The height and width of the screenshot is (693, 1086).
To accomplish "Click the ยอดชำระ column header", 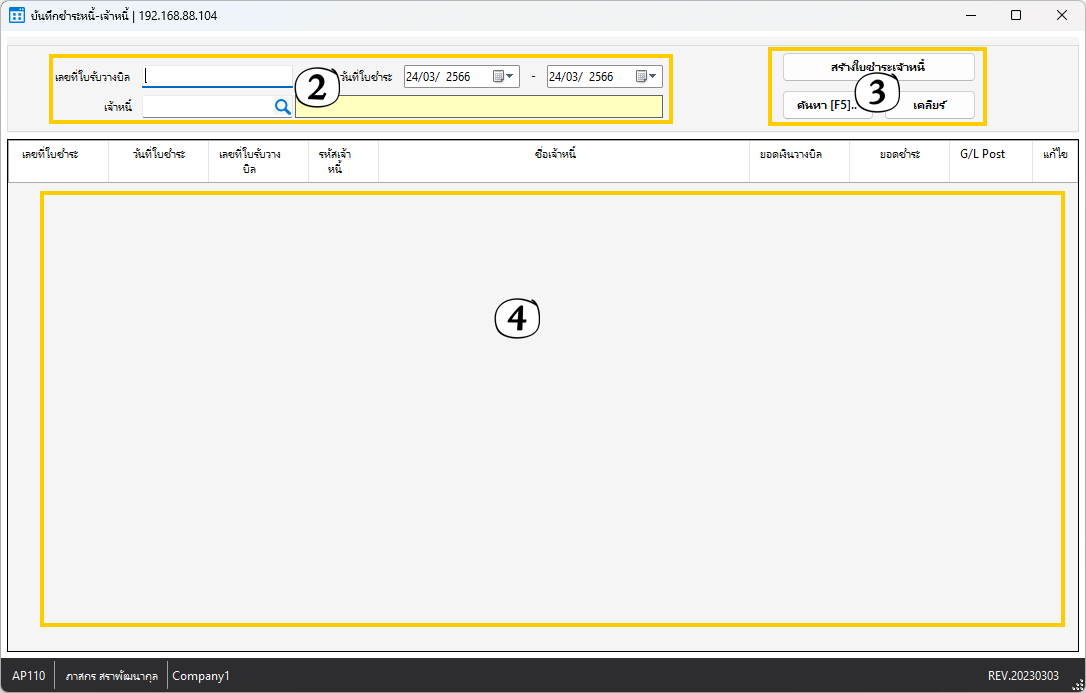I will 899,155.
